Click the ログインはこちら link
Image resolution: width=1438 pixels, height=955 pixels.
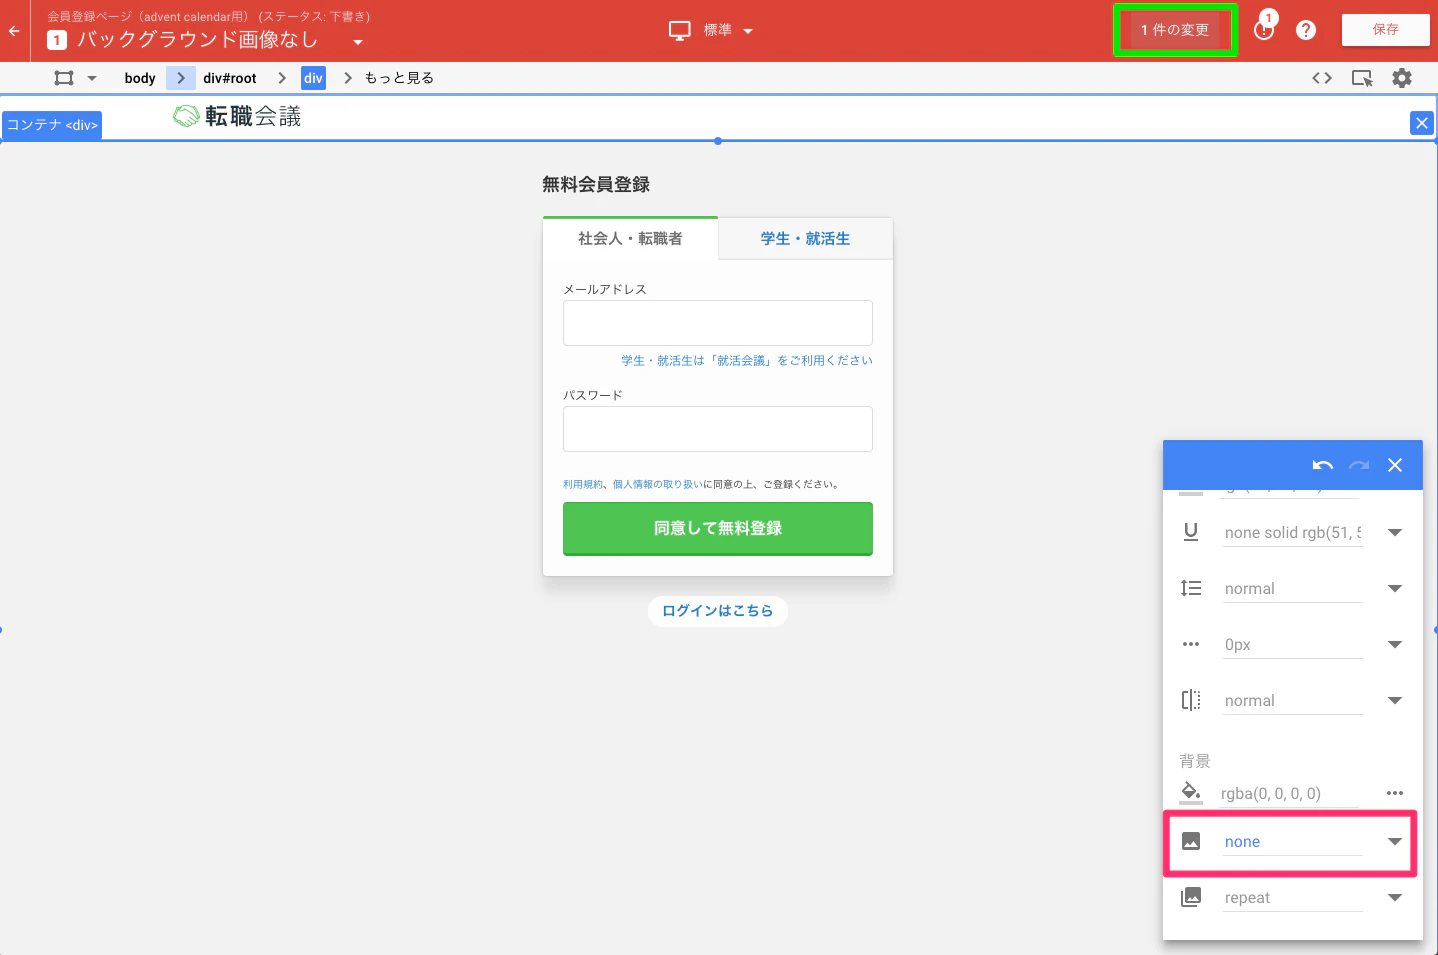(718, 611)
